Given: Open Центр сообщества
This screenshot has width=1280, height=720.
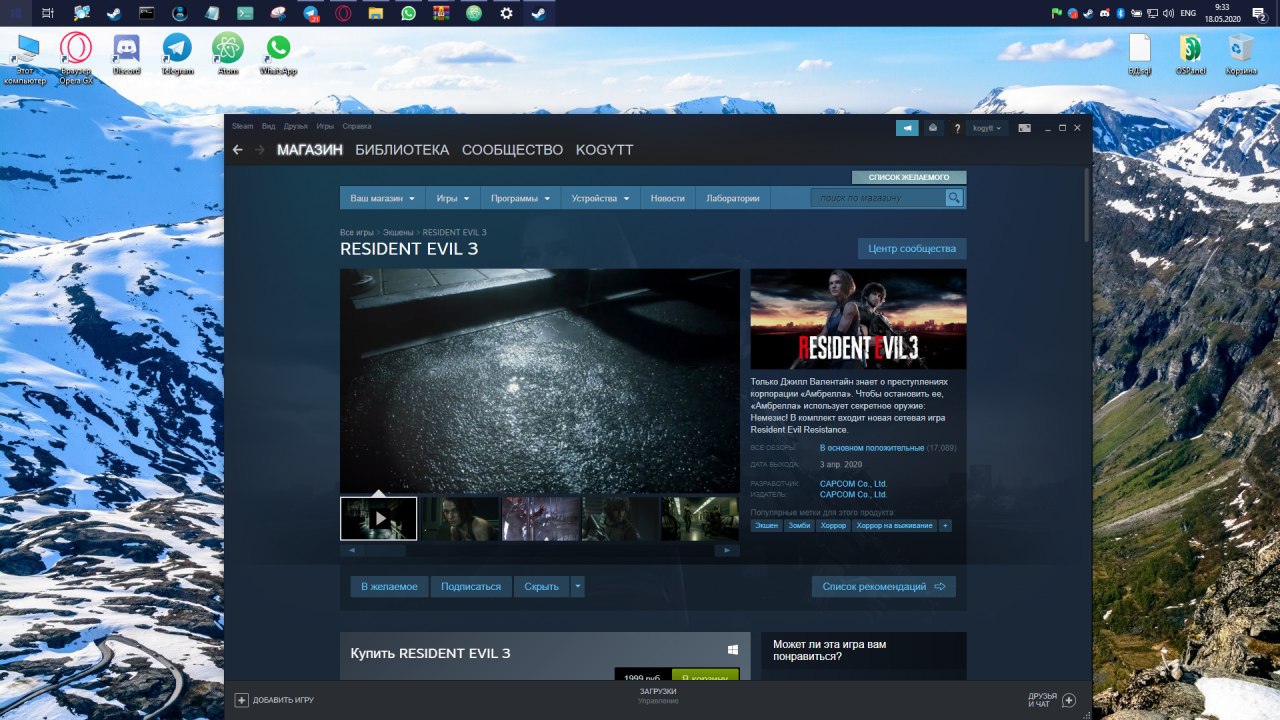Looking at the screenshot, I should click(x=912, y=249).
